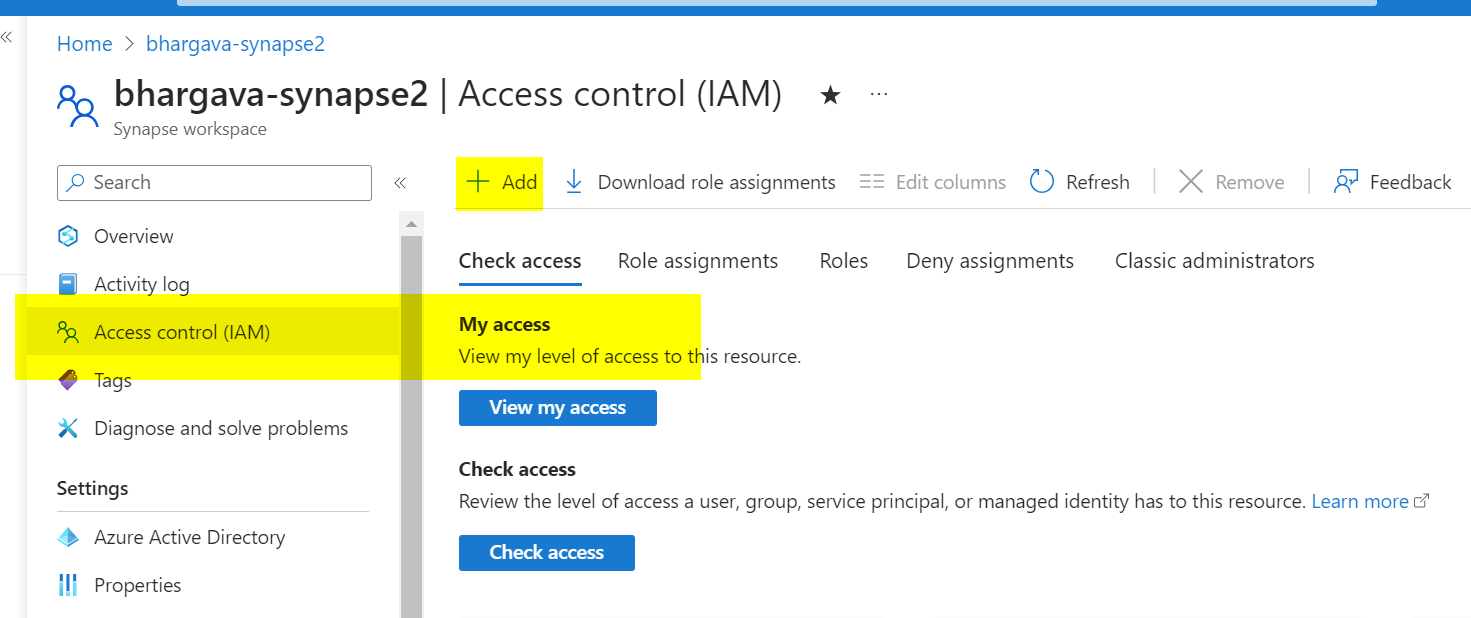Image resolution: width=1471 pixels, height=618 pixels.
Task: Select the Classic administrators tab
Action: pos(1214,260)
